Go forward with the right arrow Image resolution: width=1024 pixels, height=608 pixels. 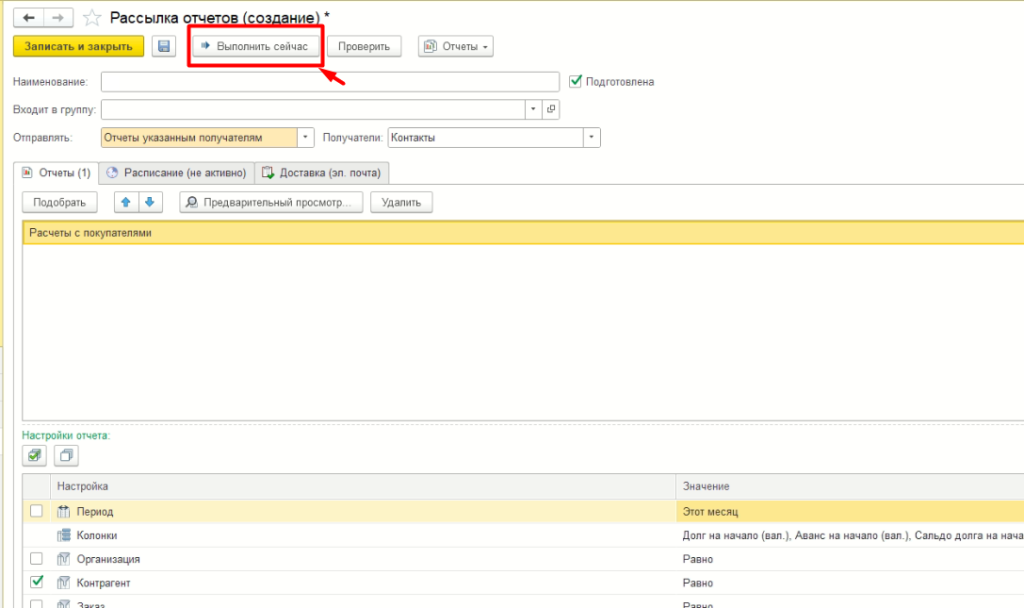tap(58, 18)
